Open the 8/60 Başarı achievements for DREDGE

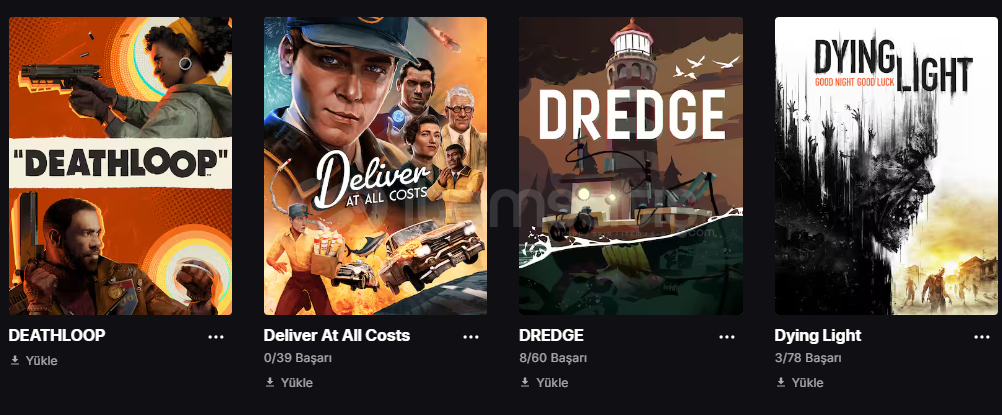coord(553,358)
